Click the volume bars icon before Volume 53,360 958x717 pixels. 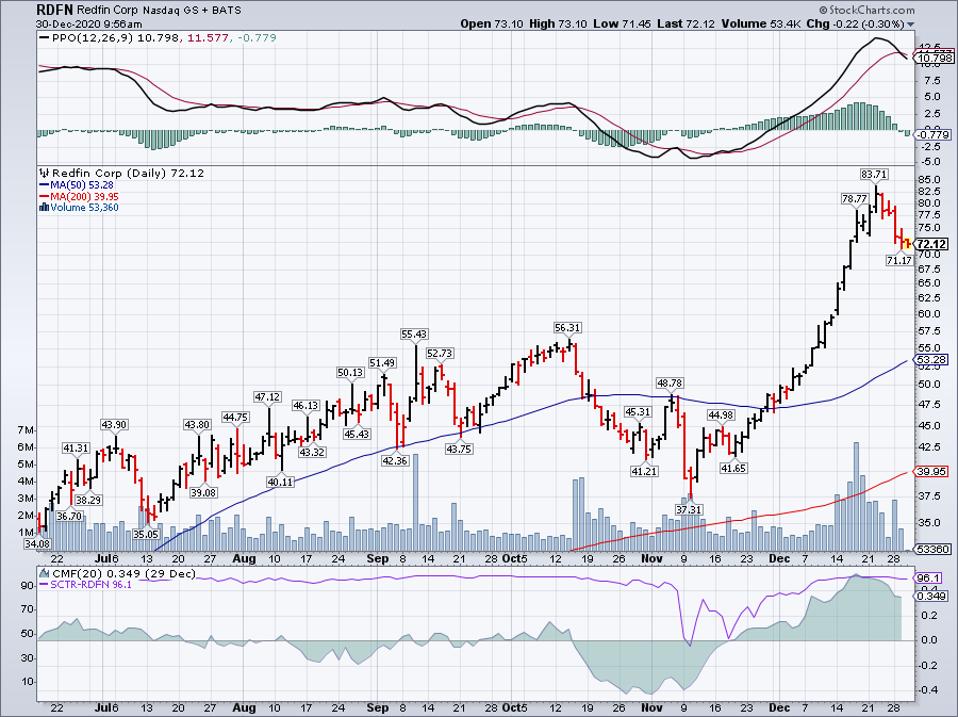(44, 208)
